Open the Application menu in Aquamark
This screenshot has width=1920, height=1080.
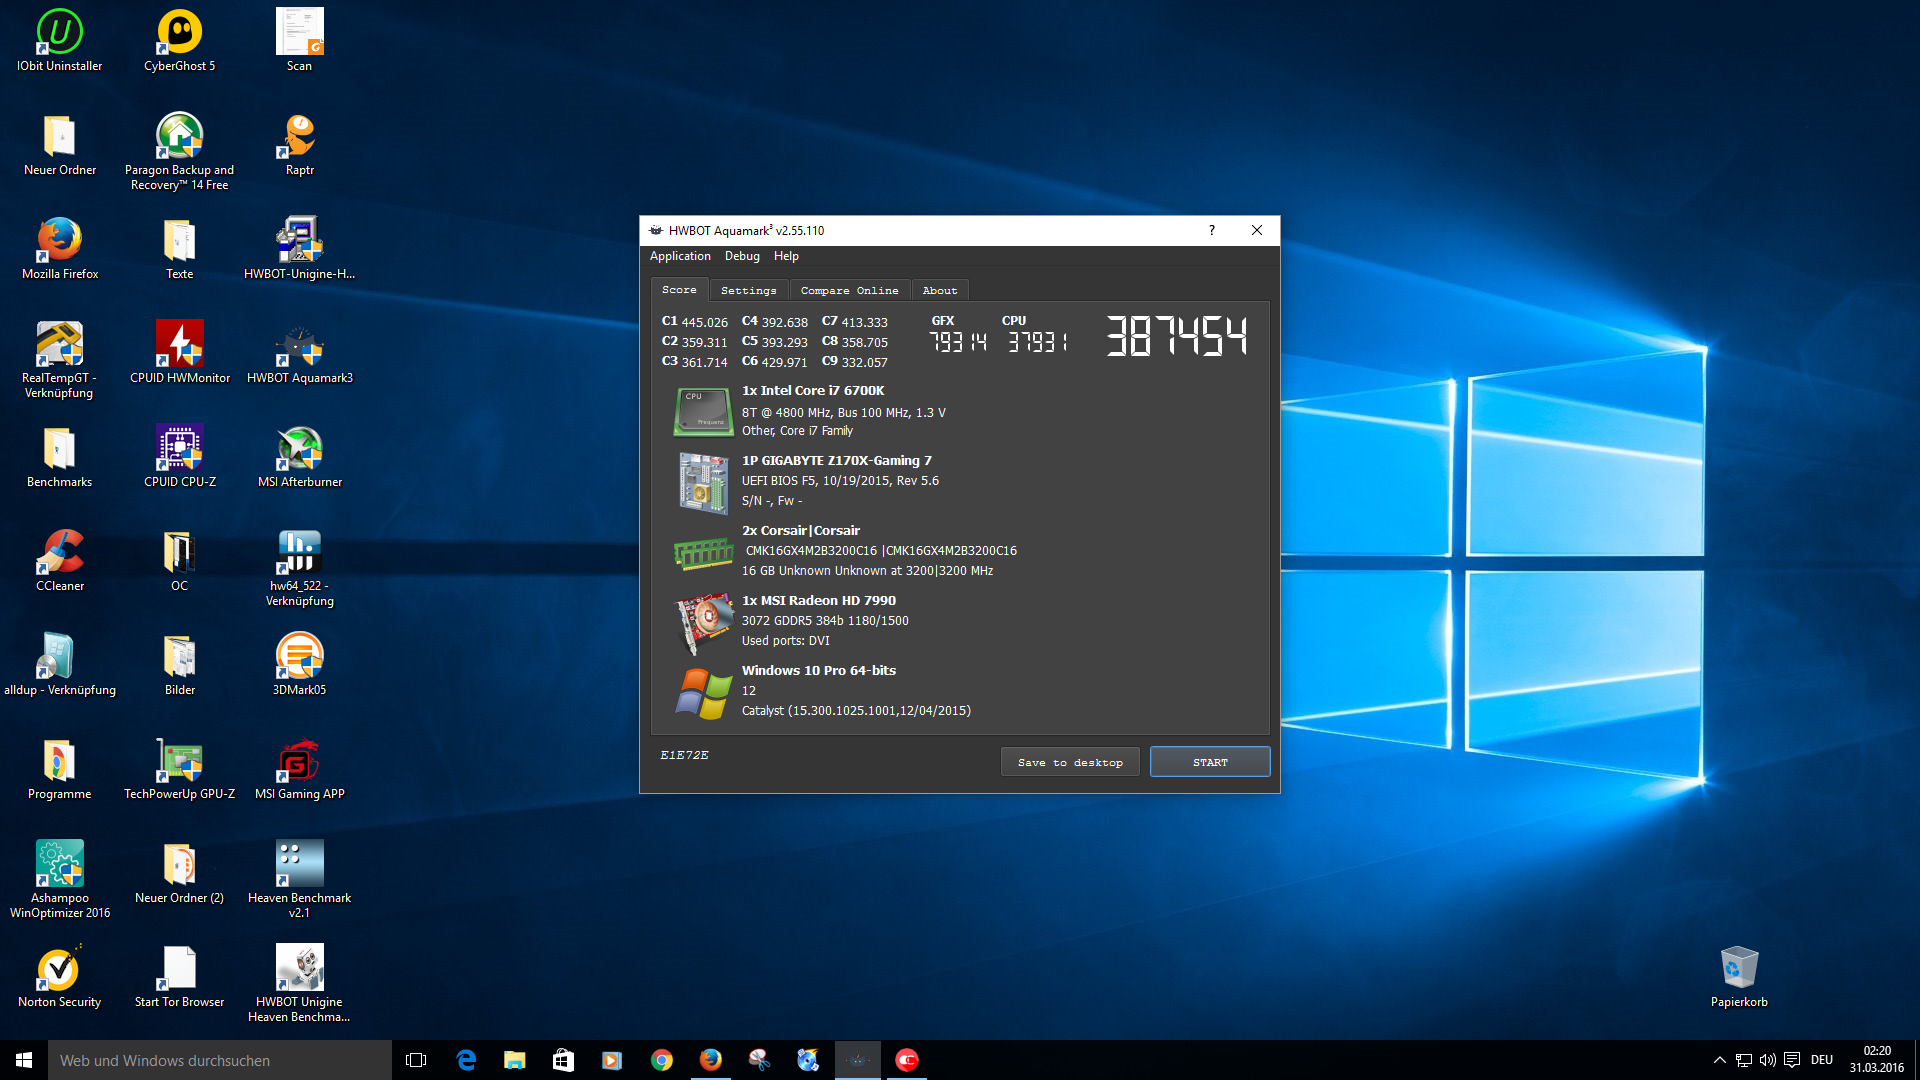(680, 256)
